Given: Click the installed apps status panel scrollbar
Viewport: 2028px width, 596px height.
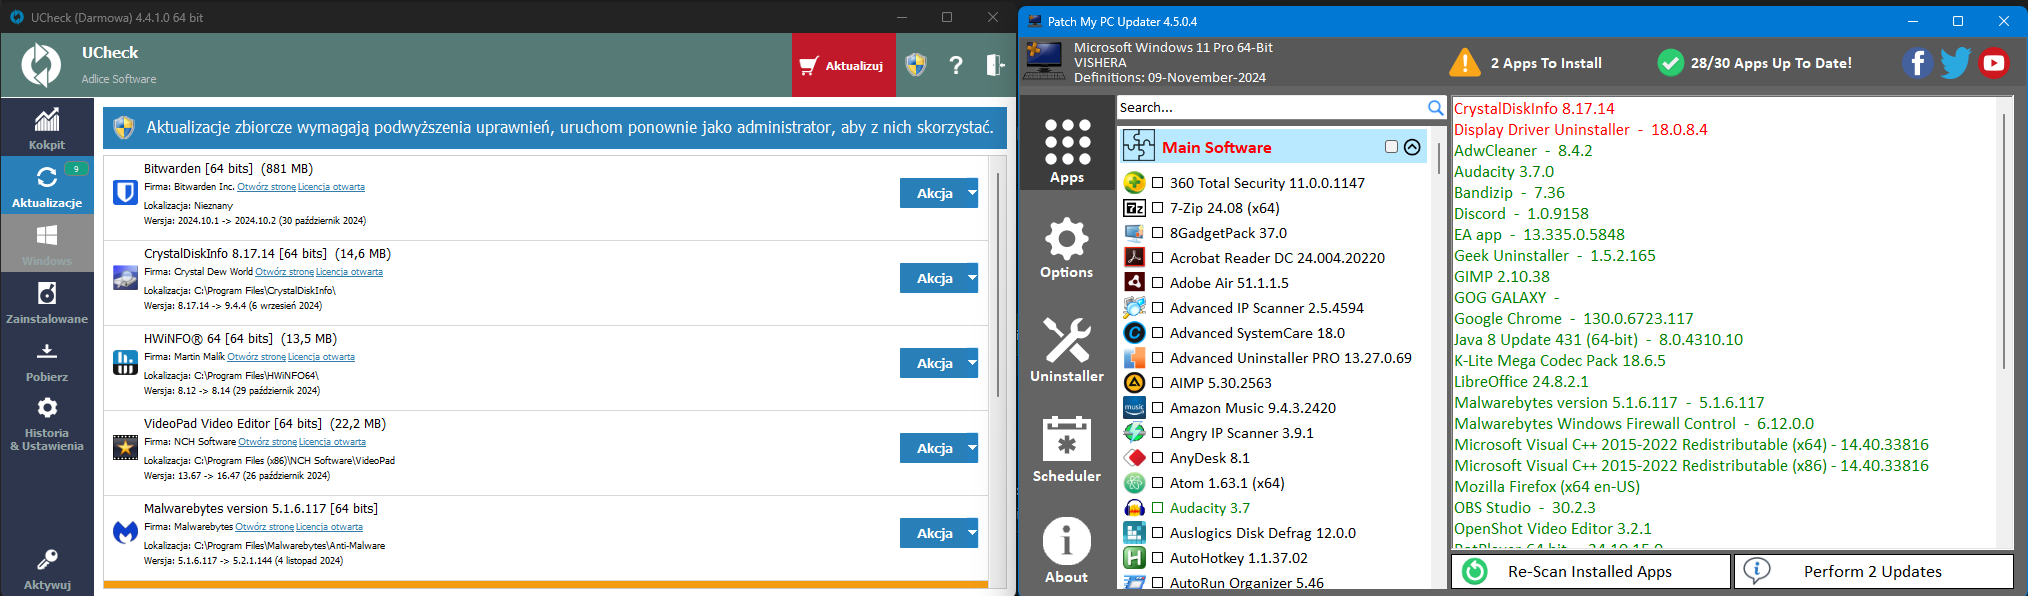Looking at the screenshot, I should 2003,240.
